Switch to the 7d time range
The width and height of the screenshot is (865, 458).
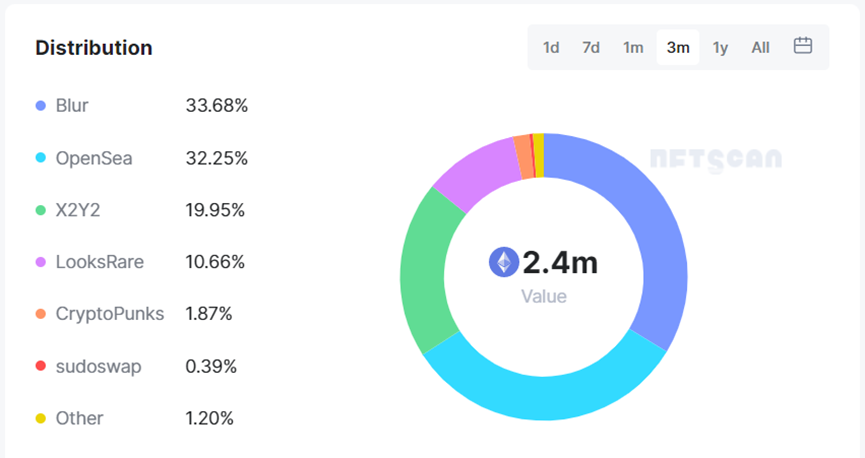pos(591,47)
